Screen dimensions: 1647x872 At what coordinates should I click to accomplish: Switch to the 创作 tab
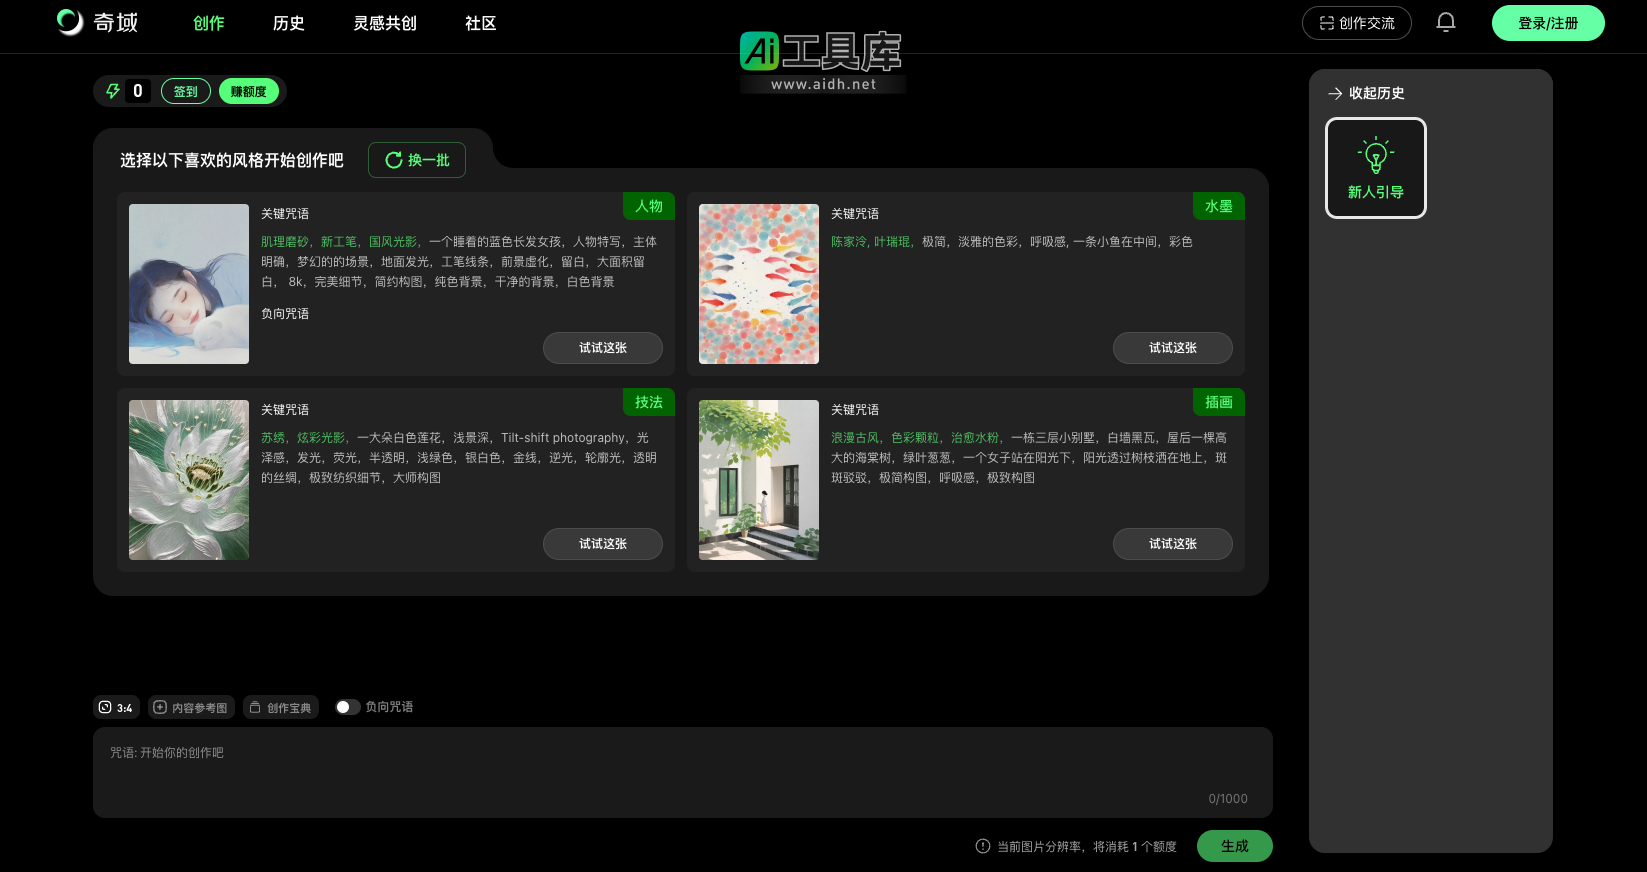209,23
